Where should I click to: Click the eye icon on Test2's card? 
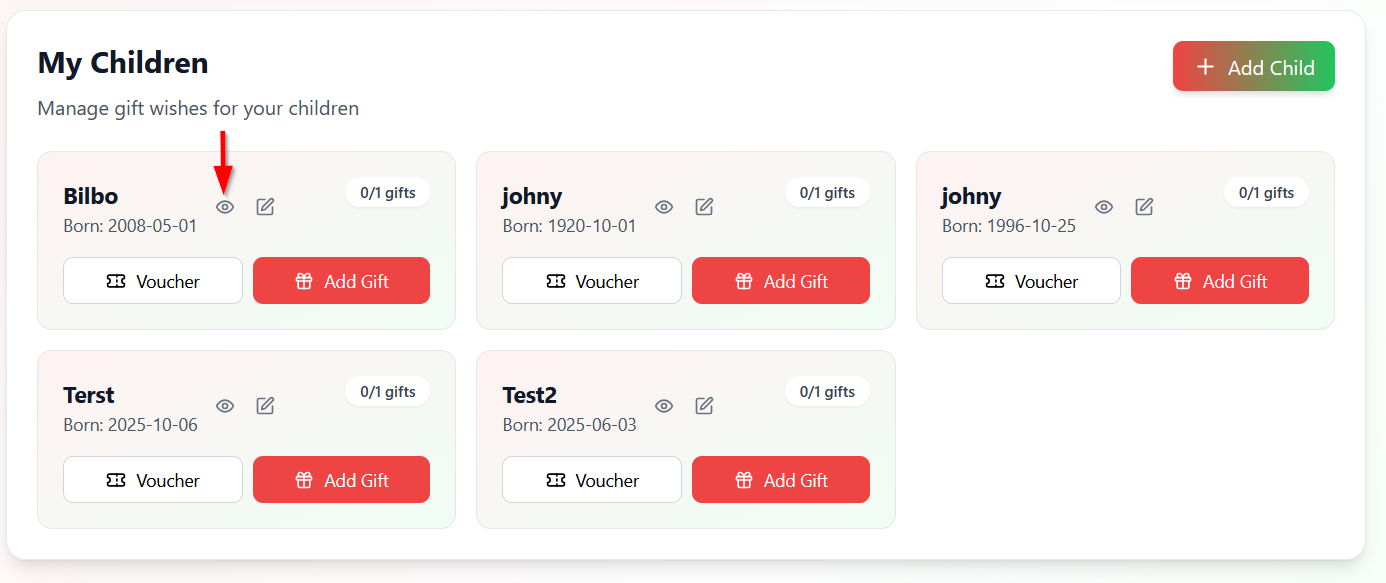point(664,406)
